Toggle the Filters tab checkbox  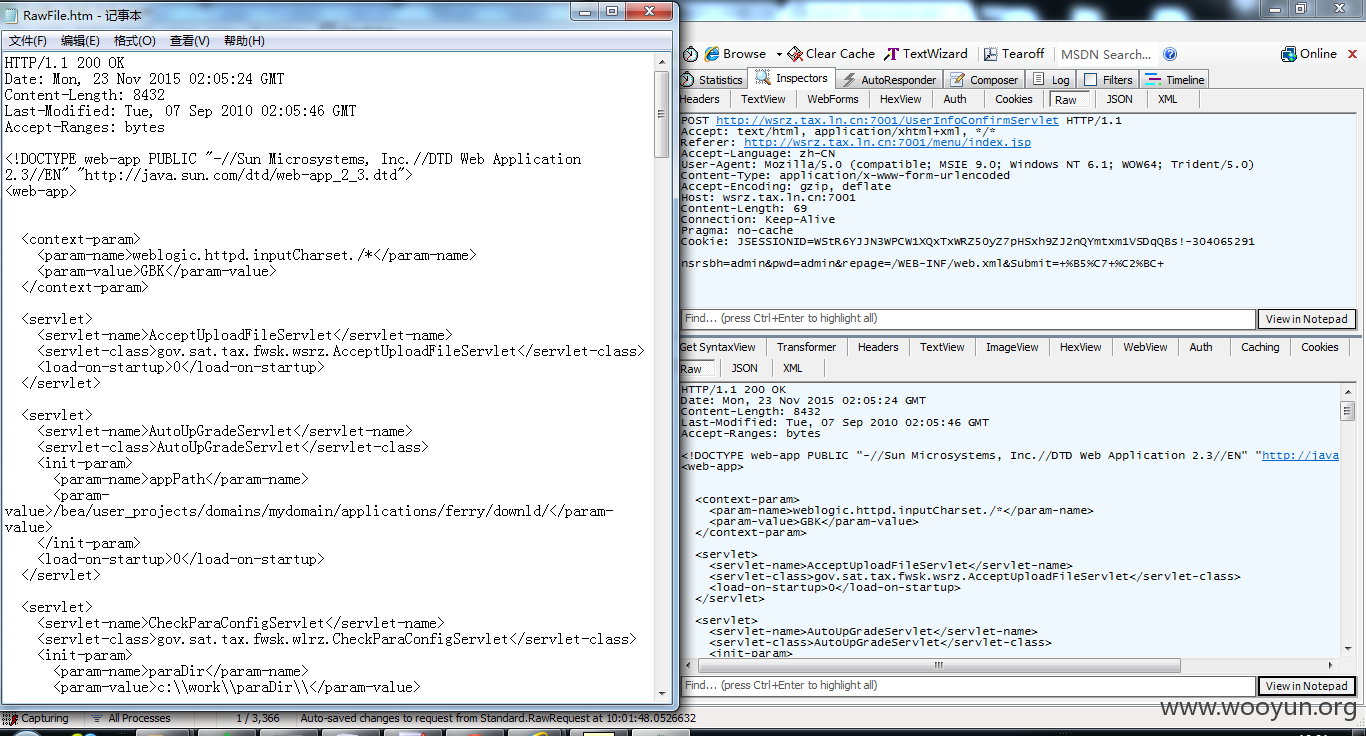click(1091, 80)
